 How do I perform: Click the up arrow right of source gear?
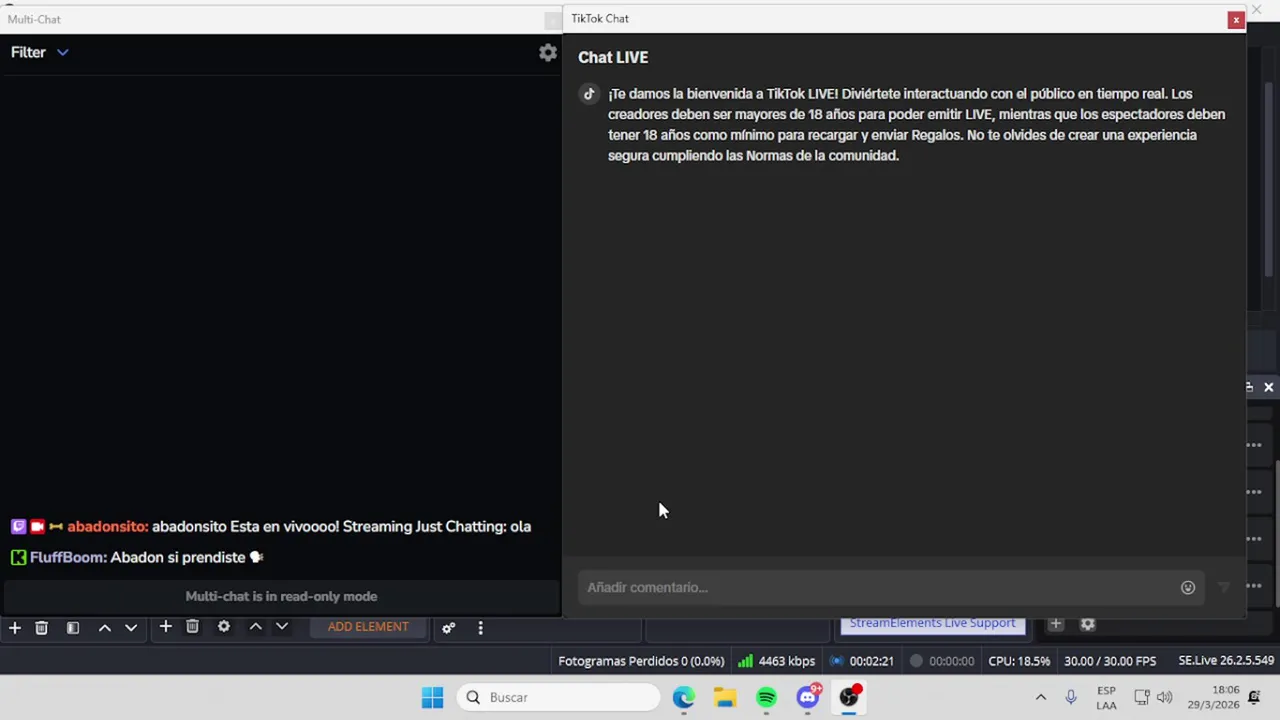click(255, 627)
